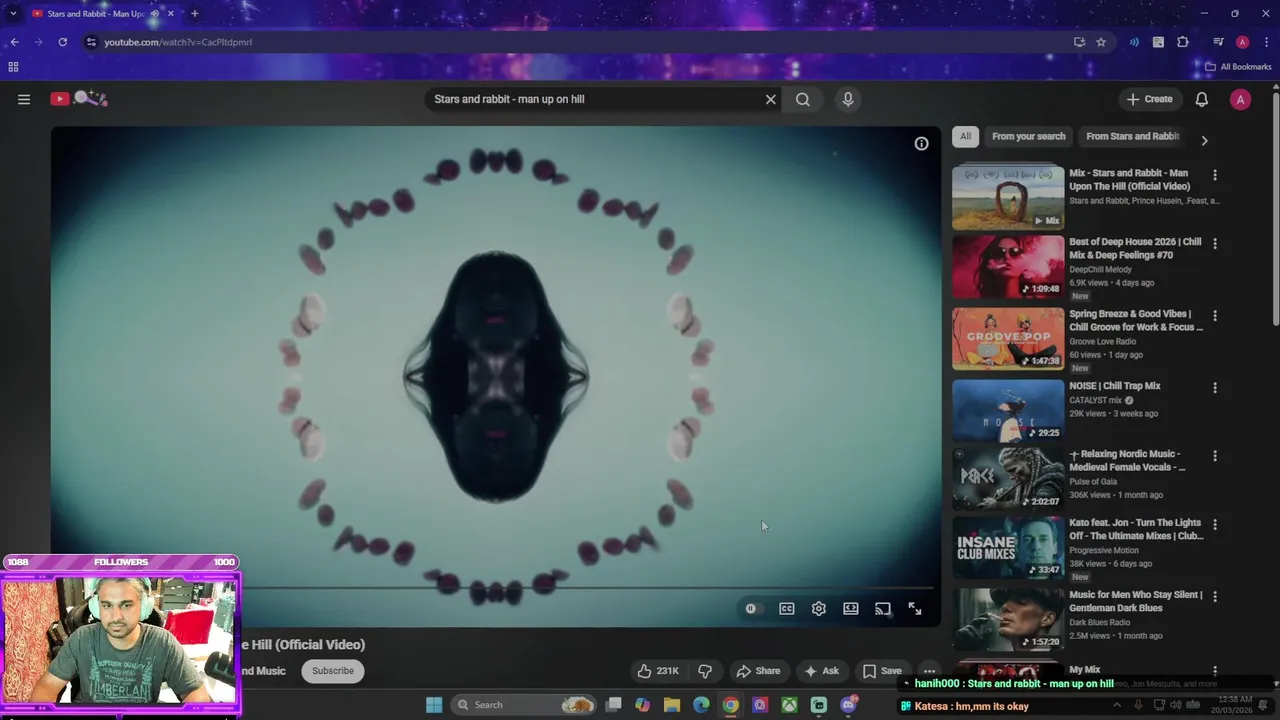The width and height of the screenshot is (1280, 720).
Task: Save video to a playlist
Action: pos(882,671)
